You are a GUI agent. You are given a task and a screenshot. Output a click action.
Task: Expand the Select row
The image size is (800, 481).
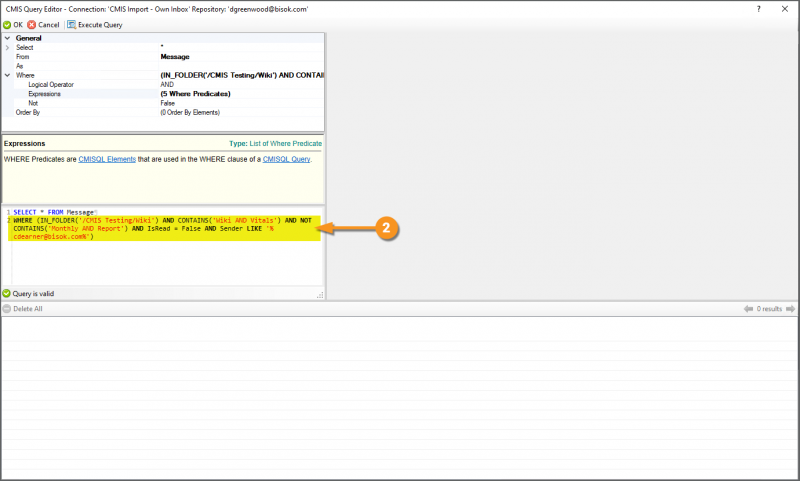point(7,47)
